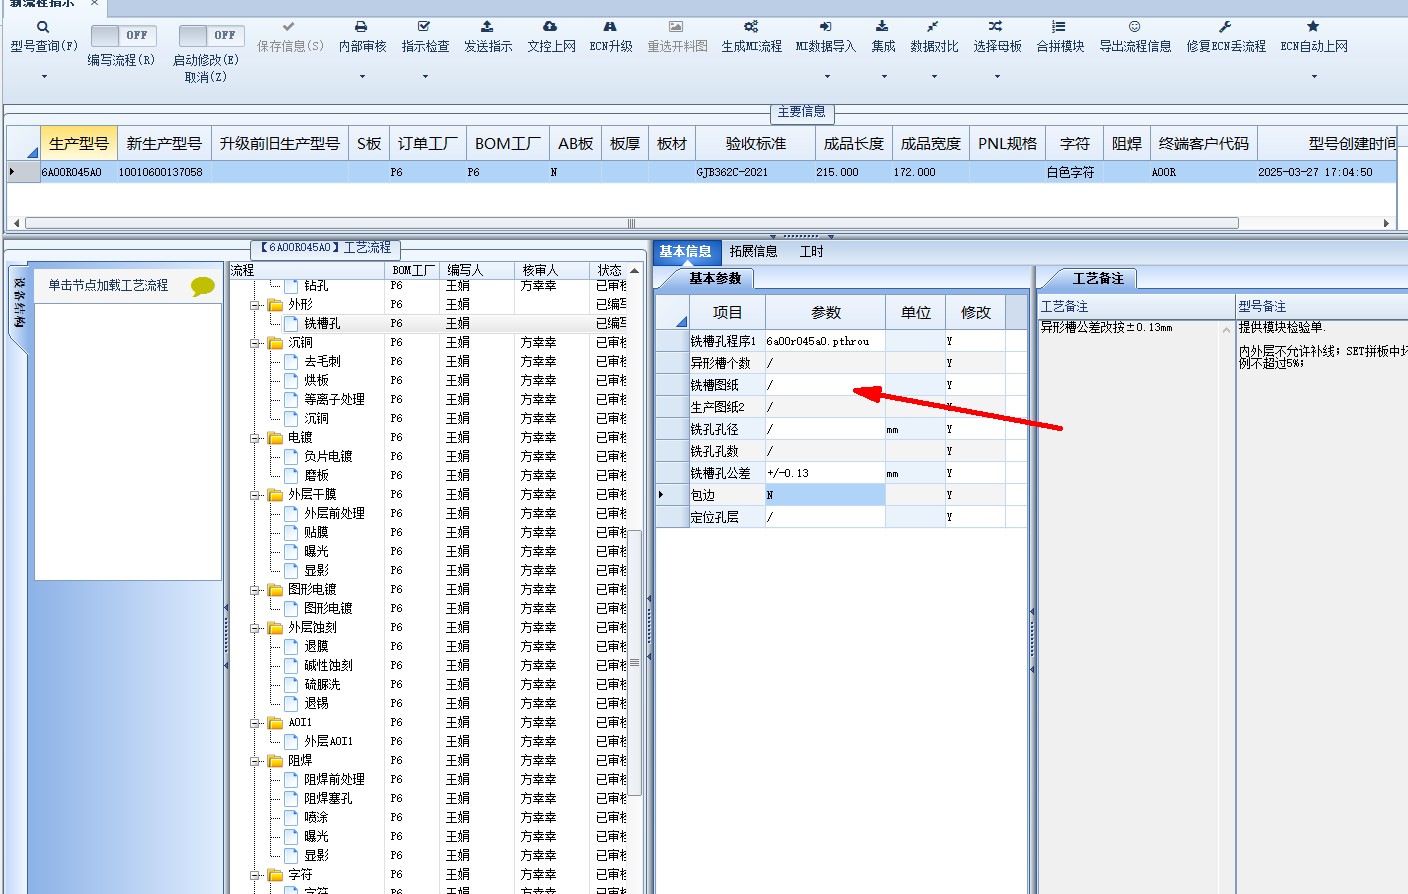1408x894 pixels.
Task: Click the 包边 parameter cell
Action: (x=825, y=495)
